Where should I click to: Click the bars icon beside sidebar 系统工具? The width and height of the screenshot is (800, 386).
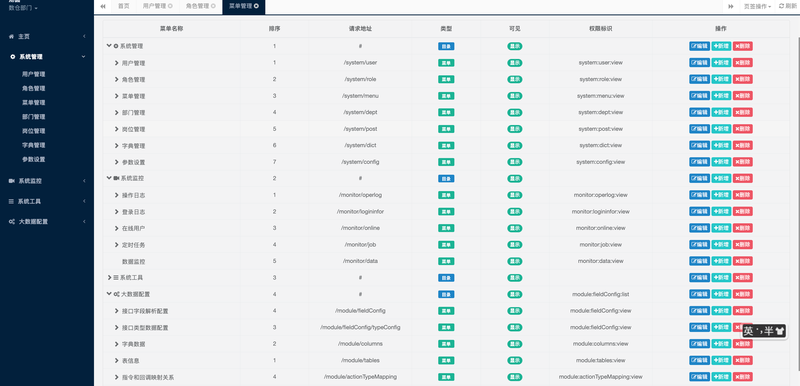click(11, 201)
